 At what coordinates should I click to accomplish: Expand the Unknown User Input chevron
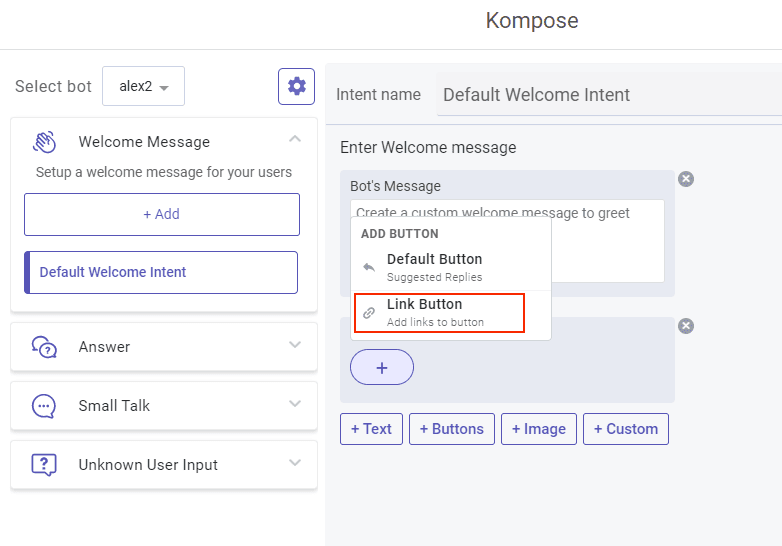[x=295, y=462]
